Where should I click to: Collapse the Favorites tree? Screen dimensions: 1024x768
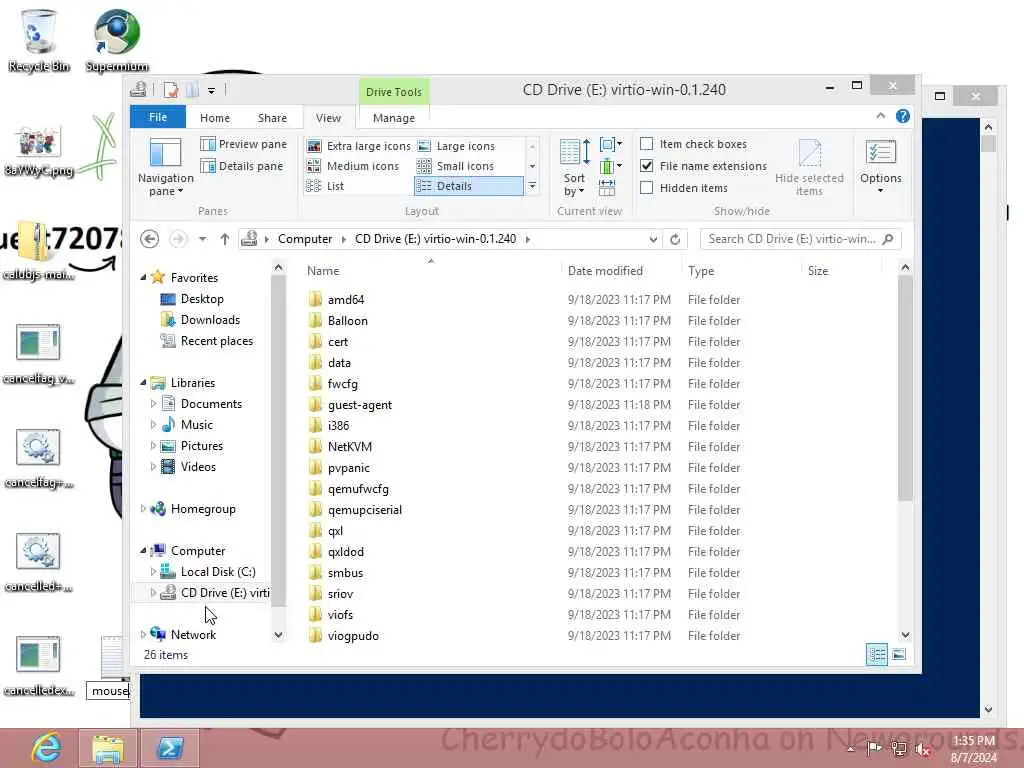click(x=143, y=278)
